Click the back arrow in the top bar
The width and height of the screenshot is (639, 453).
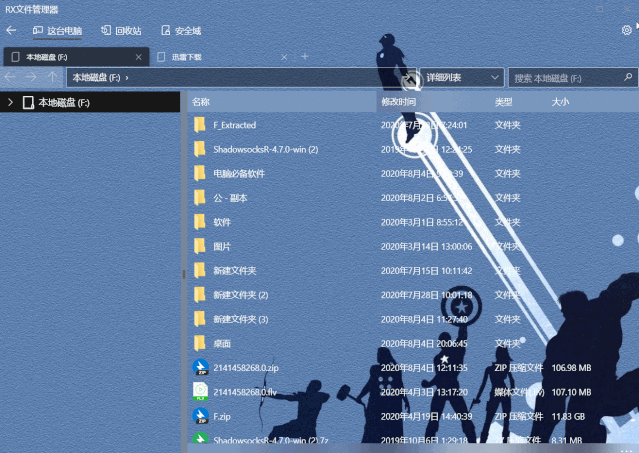11,31
